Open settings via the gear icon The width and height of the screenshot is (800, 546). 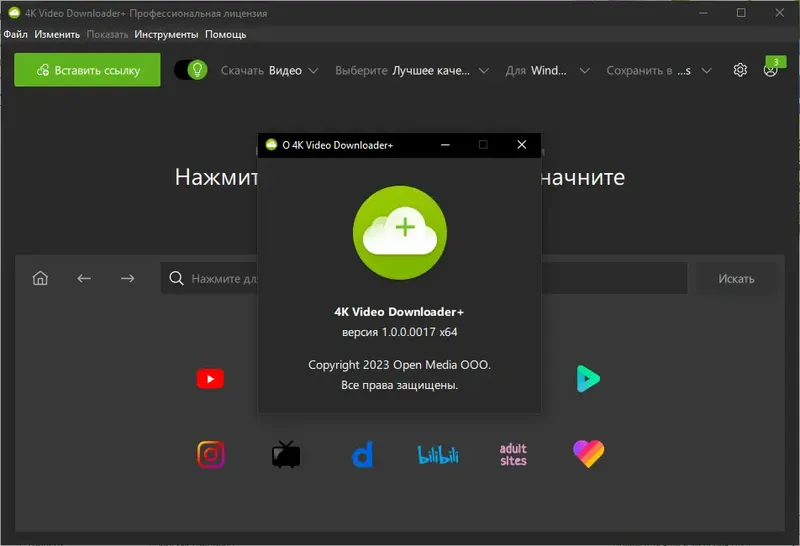[x=740, y=70]
